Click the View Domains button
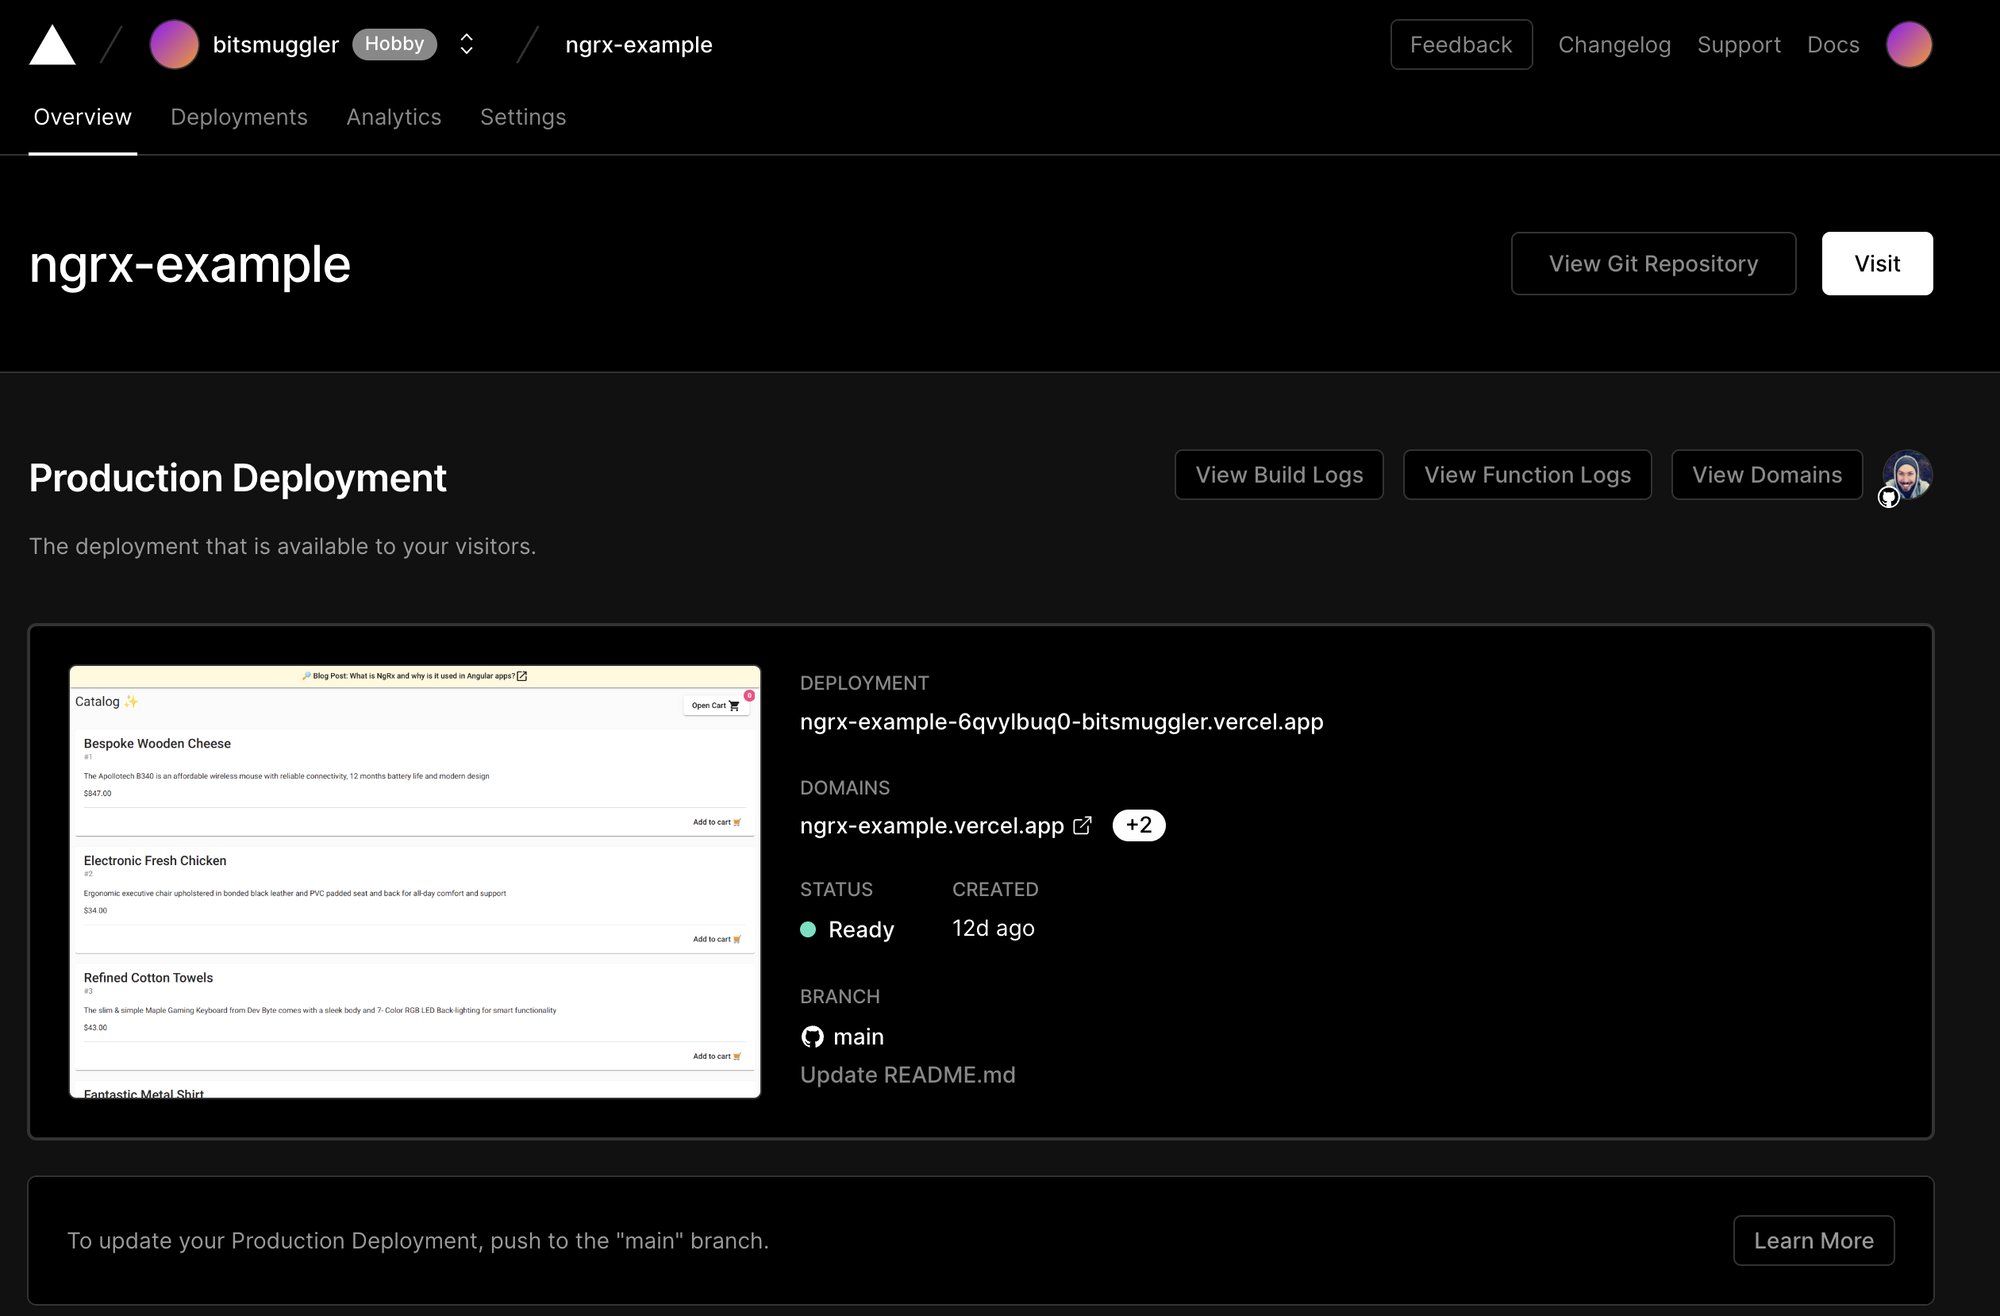The height and width of the screenshot is (1316, 2000). point(1767,475)
